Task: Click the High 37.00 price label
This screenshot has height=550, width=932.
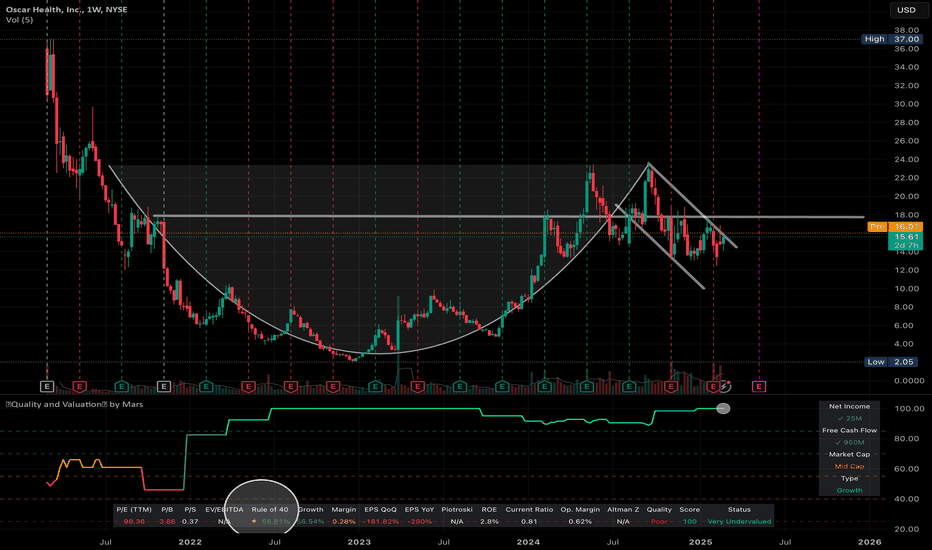Action: pos(892,39)
